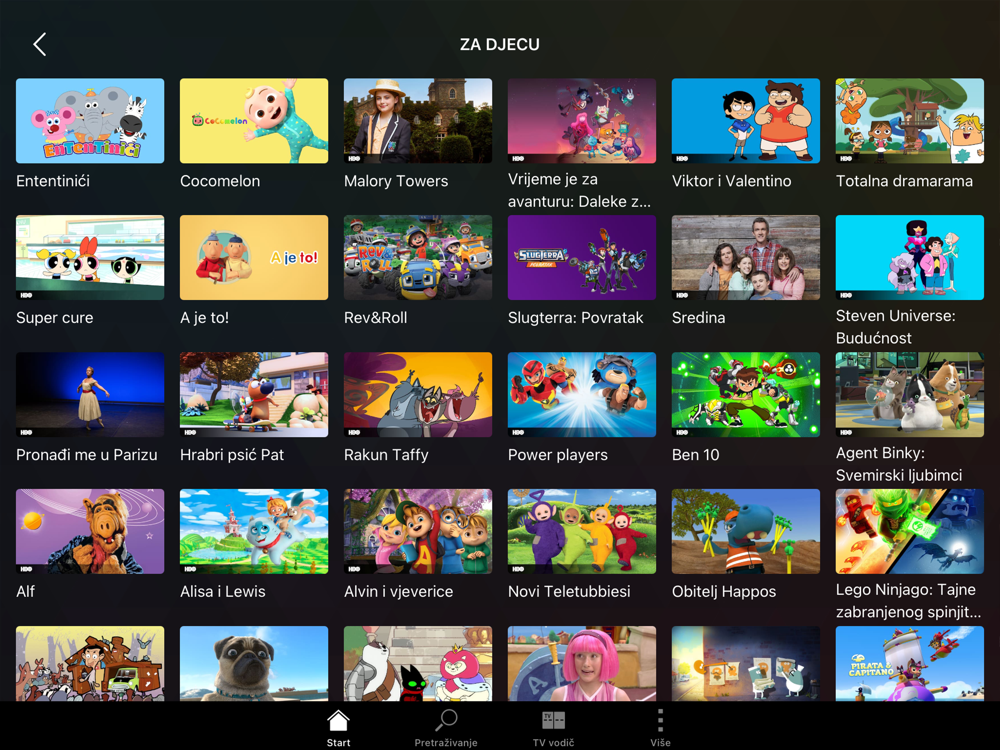
Task: Open the Ententinići thumbnail
Action: tap(90, 121)
